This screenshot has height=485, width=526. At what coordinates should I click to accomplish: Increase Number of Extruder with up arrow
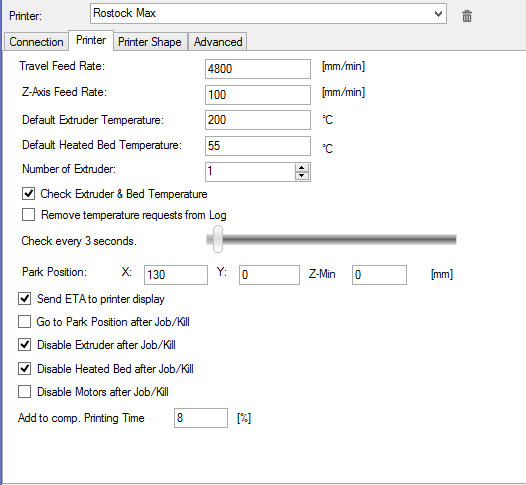(302, 168)
